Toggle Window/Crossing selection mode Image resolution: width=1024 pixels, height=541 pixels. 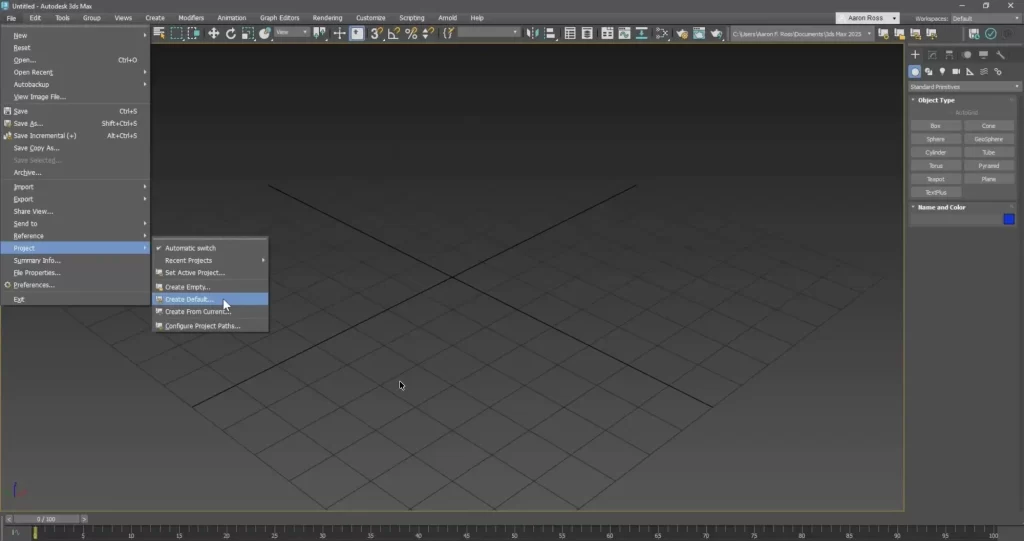pyautogui.click(x=194, y=33)
